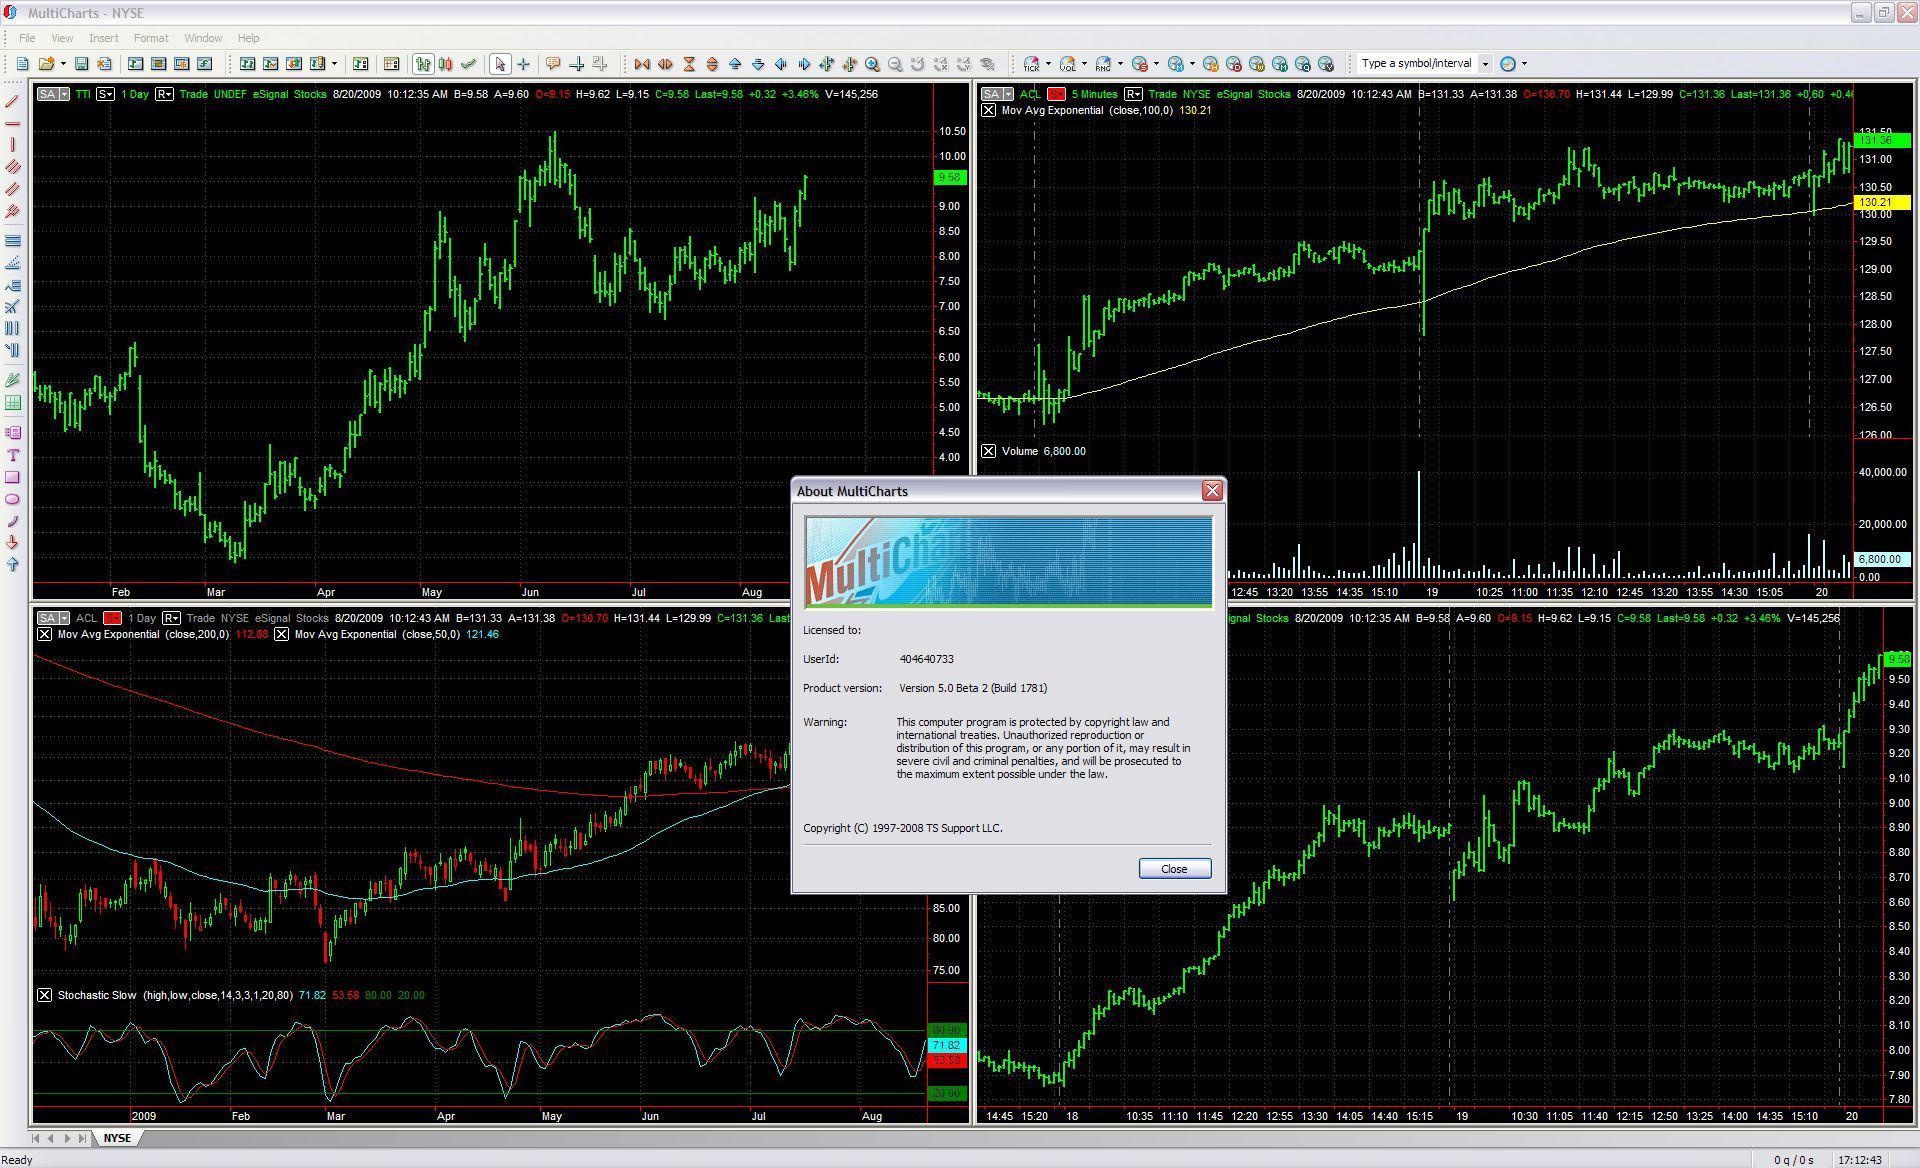Click the TICK resolution icon

tap(1031, 64)
